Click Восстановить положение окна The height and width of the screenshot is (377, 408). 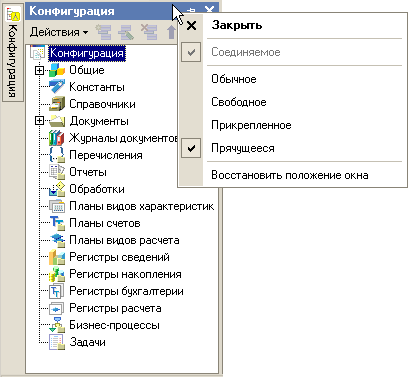[290, 175]
